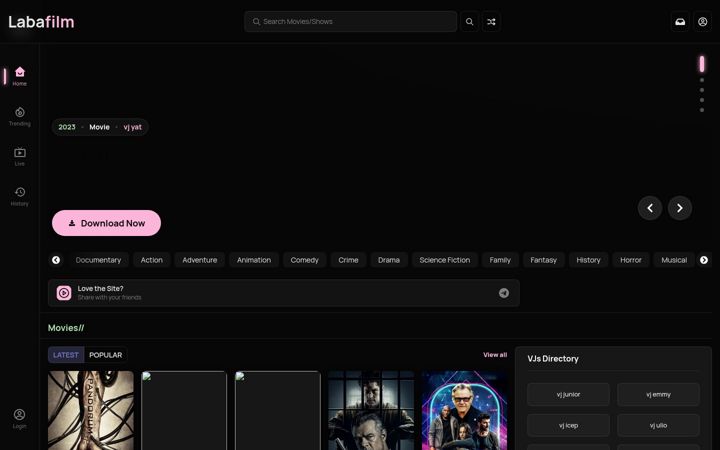This screenshot has height=450, width=720.
Task: Open the View all movies link
Action: [495, 354]
